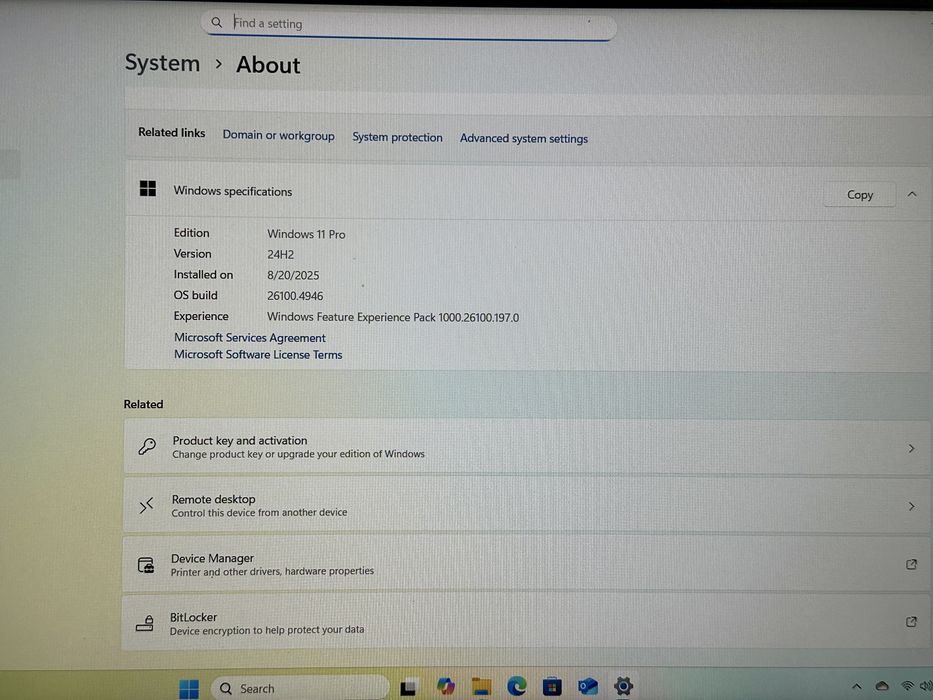Screen dimensions: 933x700
Task: Copy Windows specifications
Action: 860,195
